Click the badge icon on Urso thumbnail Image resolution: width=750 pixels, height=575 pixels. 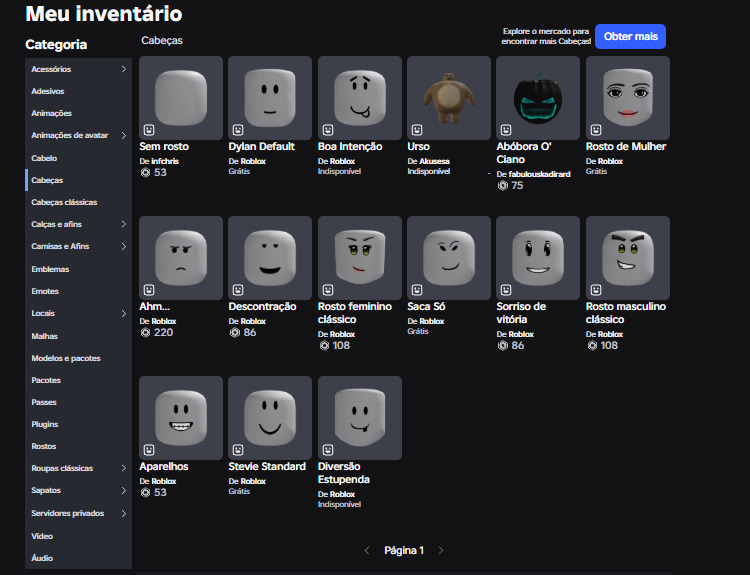tap(417, 130)
